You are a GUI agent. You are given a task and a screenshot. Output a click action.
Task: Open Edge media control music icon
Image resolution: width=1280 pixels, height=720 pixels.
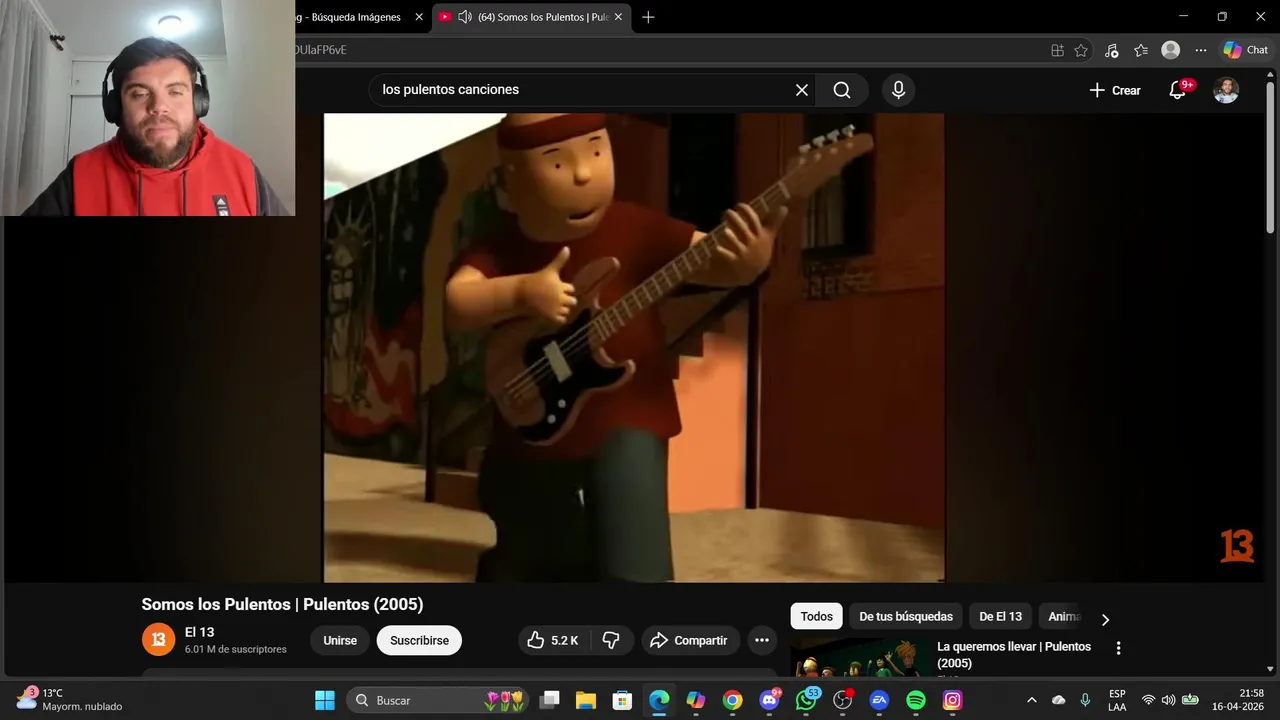(1111, 50)
